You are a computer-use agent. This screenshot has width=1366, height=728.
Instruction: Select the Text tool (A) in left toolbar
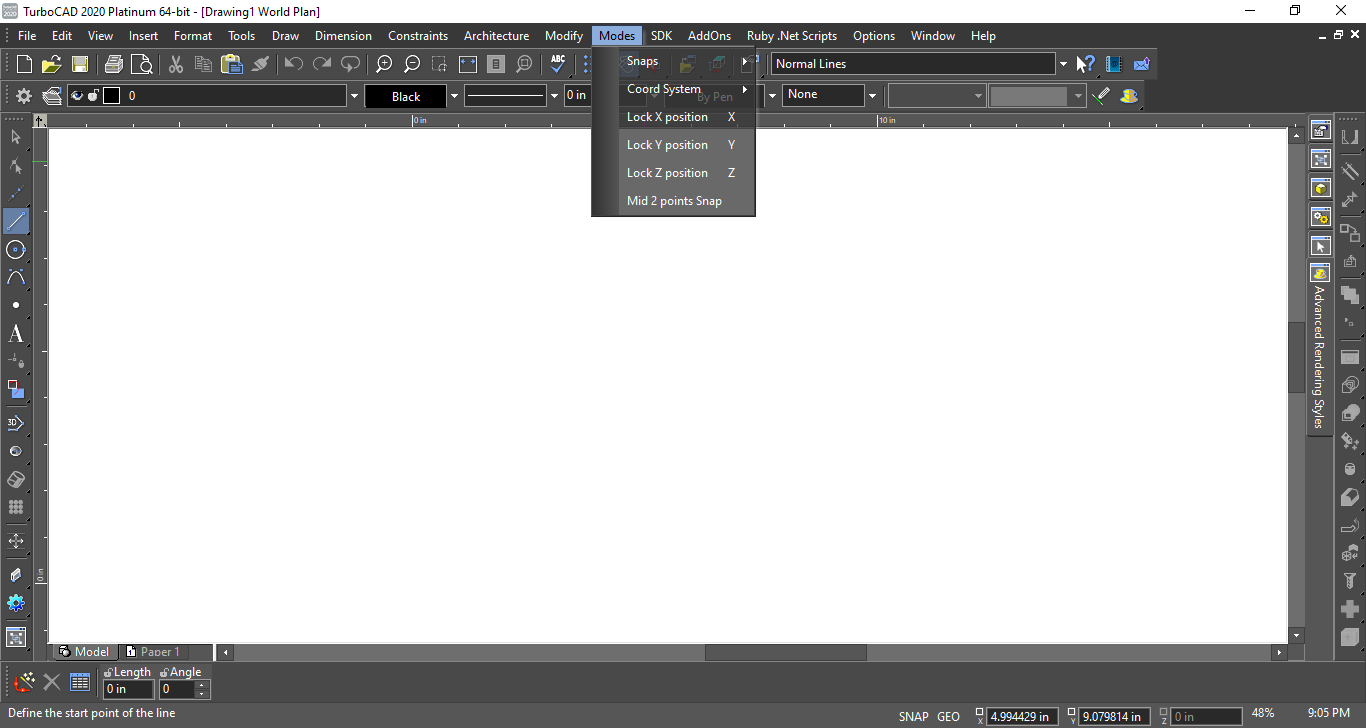[16, 334]
